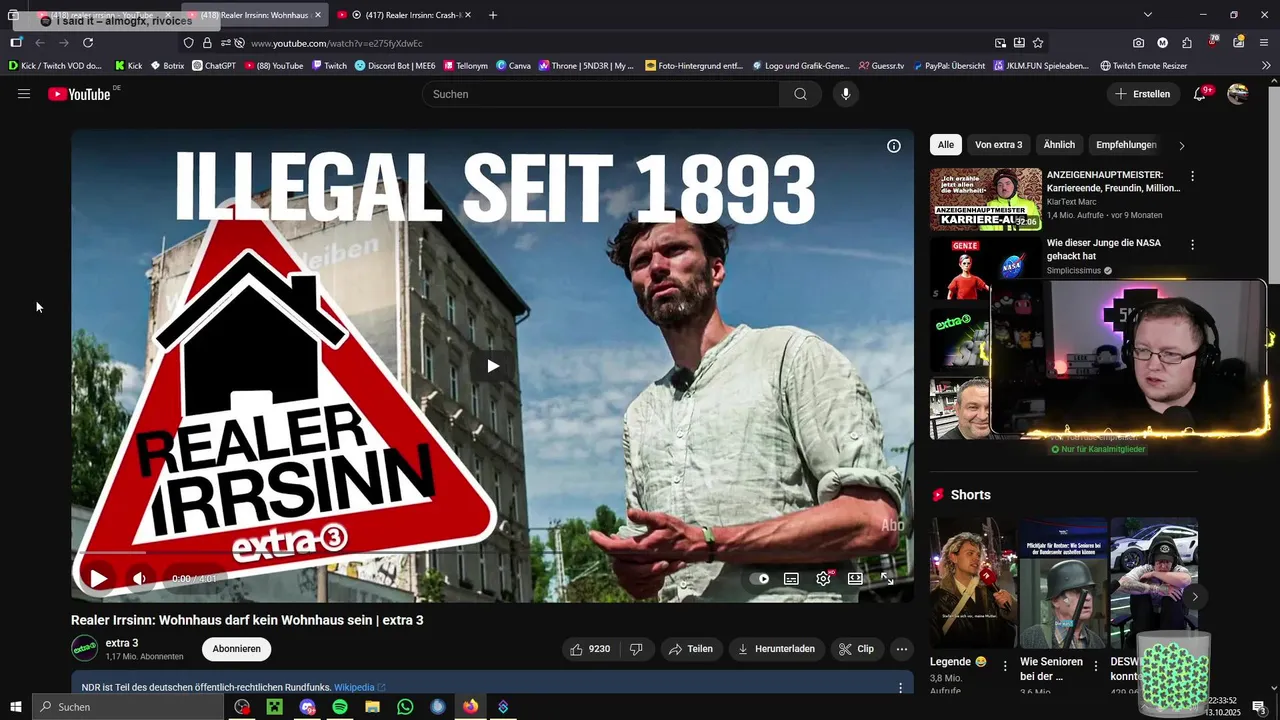Open Firefox from the taskbar
This screenshot has height=720, width=1280.
470,707
